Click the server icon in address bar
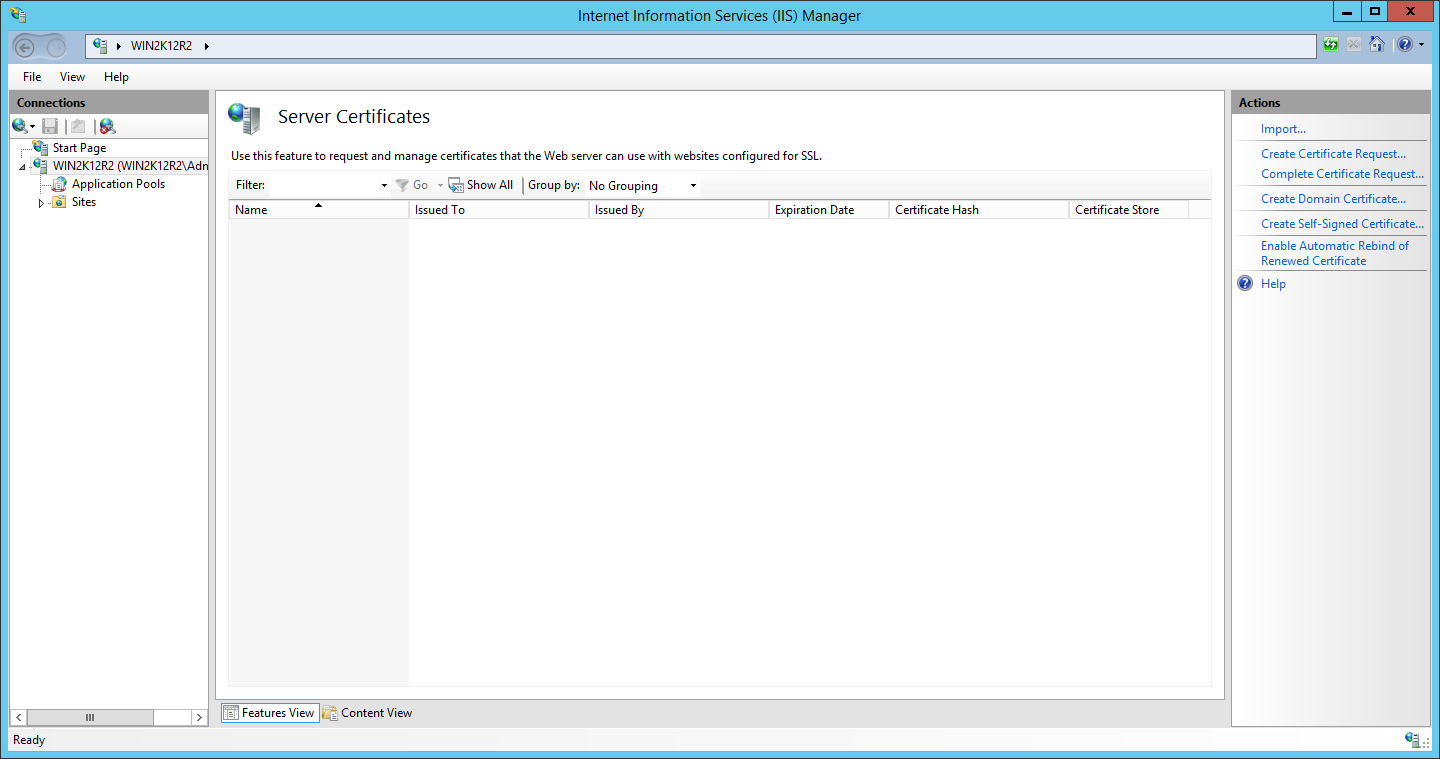 (x=100, y=46)
